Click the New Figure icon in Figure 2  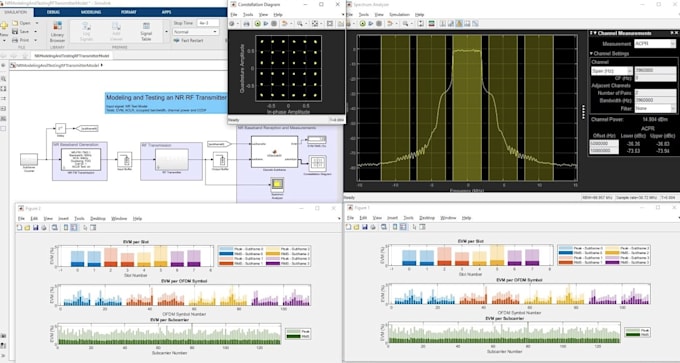click(x=20, y=227)
